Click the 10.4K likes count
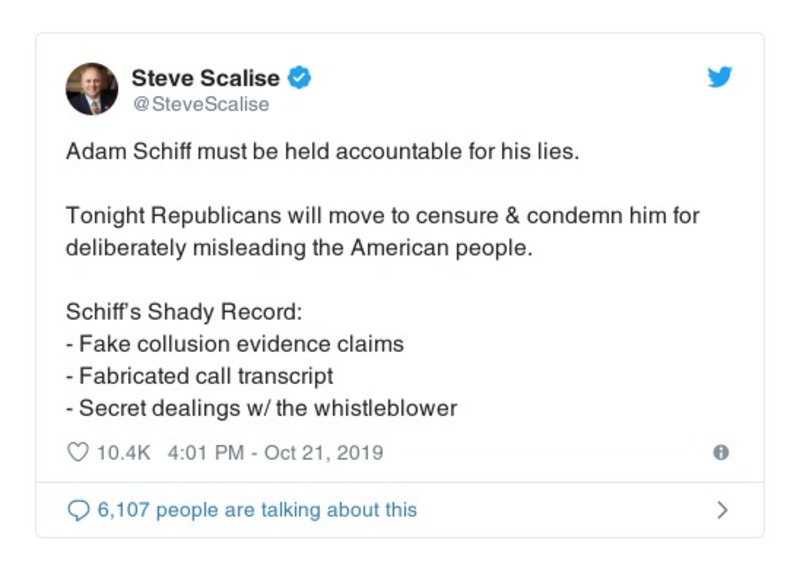800x572 pixels. click(123, 453)
